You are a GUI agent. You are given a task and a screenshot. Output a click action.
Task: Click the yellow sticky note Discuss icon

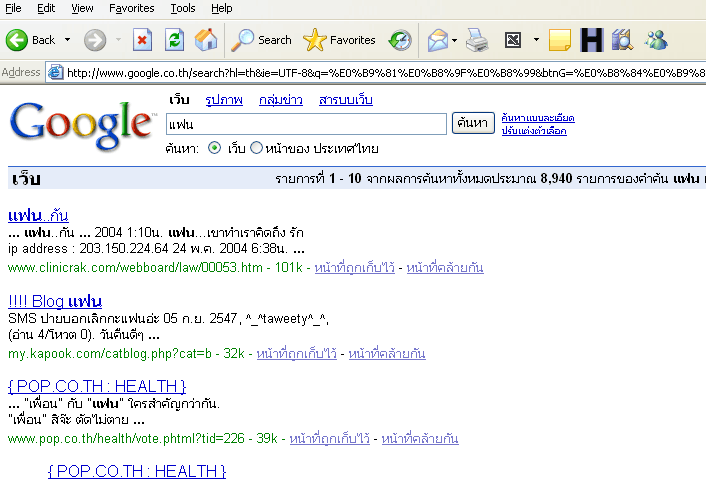[560, 40]
